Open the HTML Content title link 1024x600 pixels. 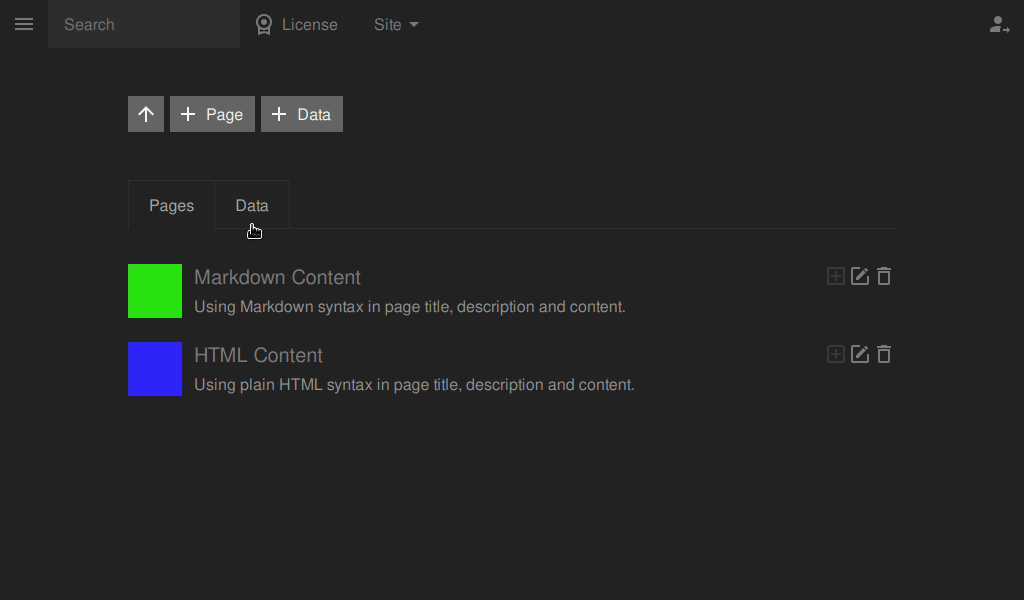pos(258,355)
